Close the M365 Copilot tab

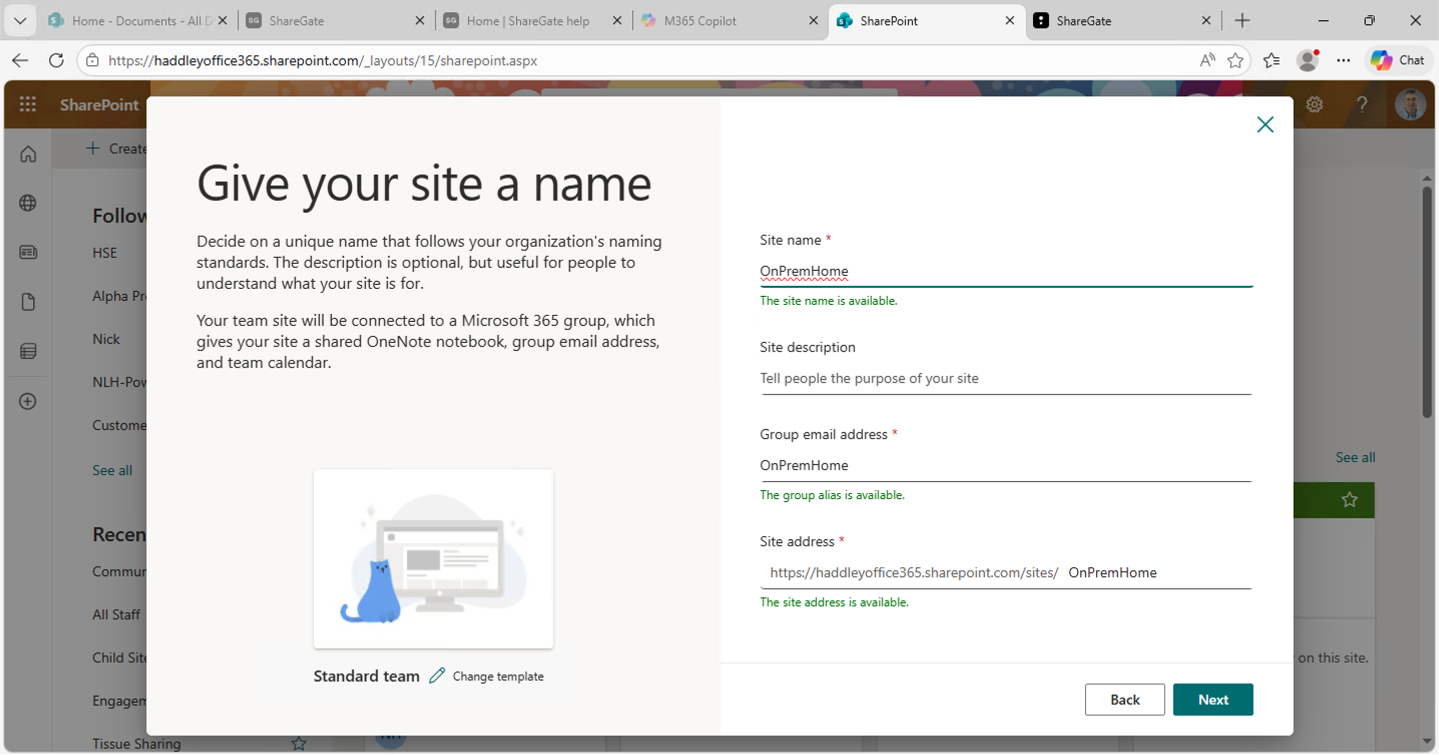[x=813, y=20]
